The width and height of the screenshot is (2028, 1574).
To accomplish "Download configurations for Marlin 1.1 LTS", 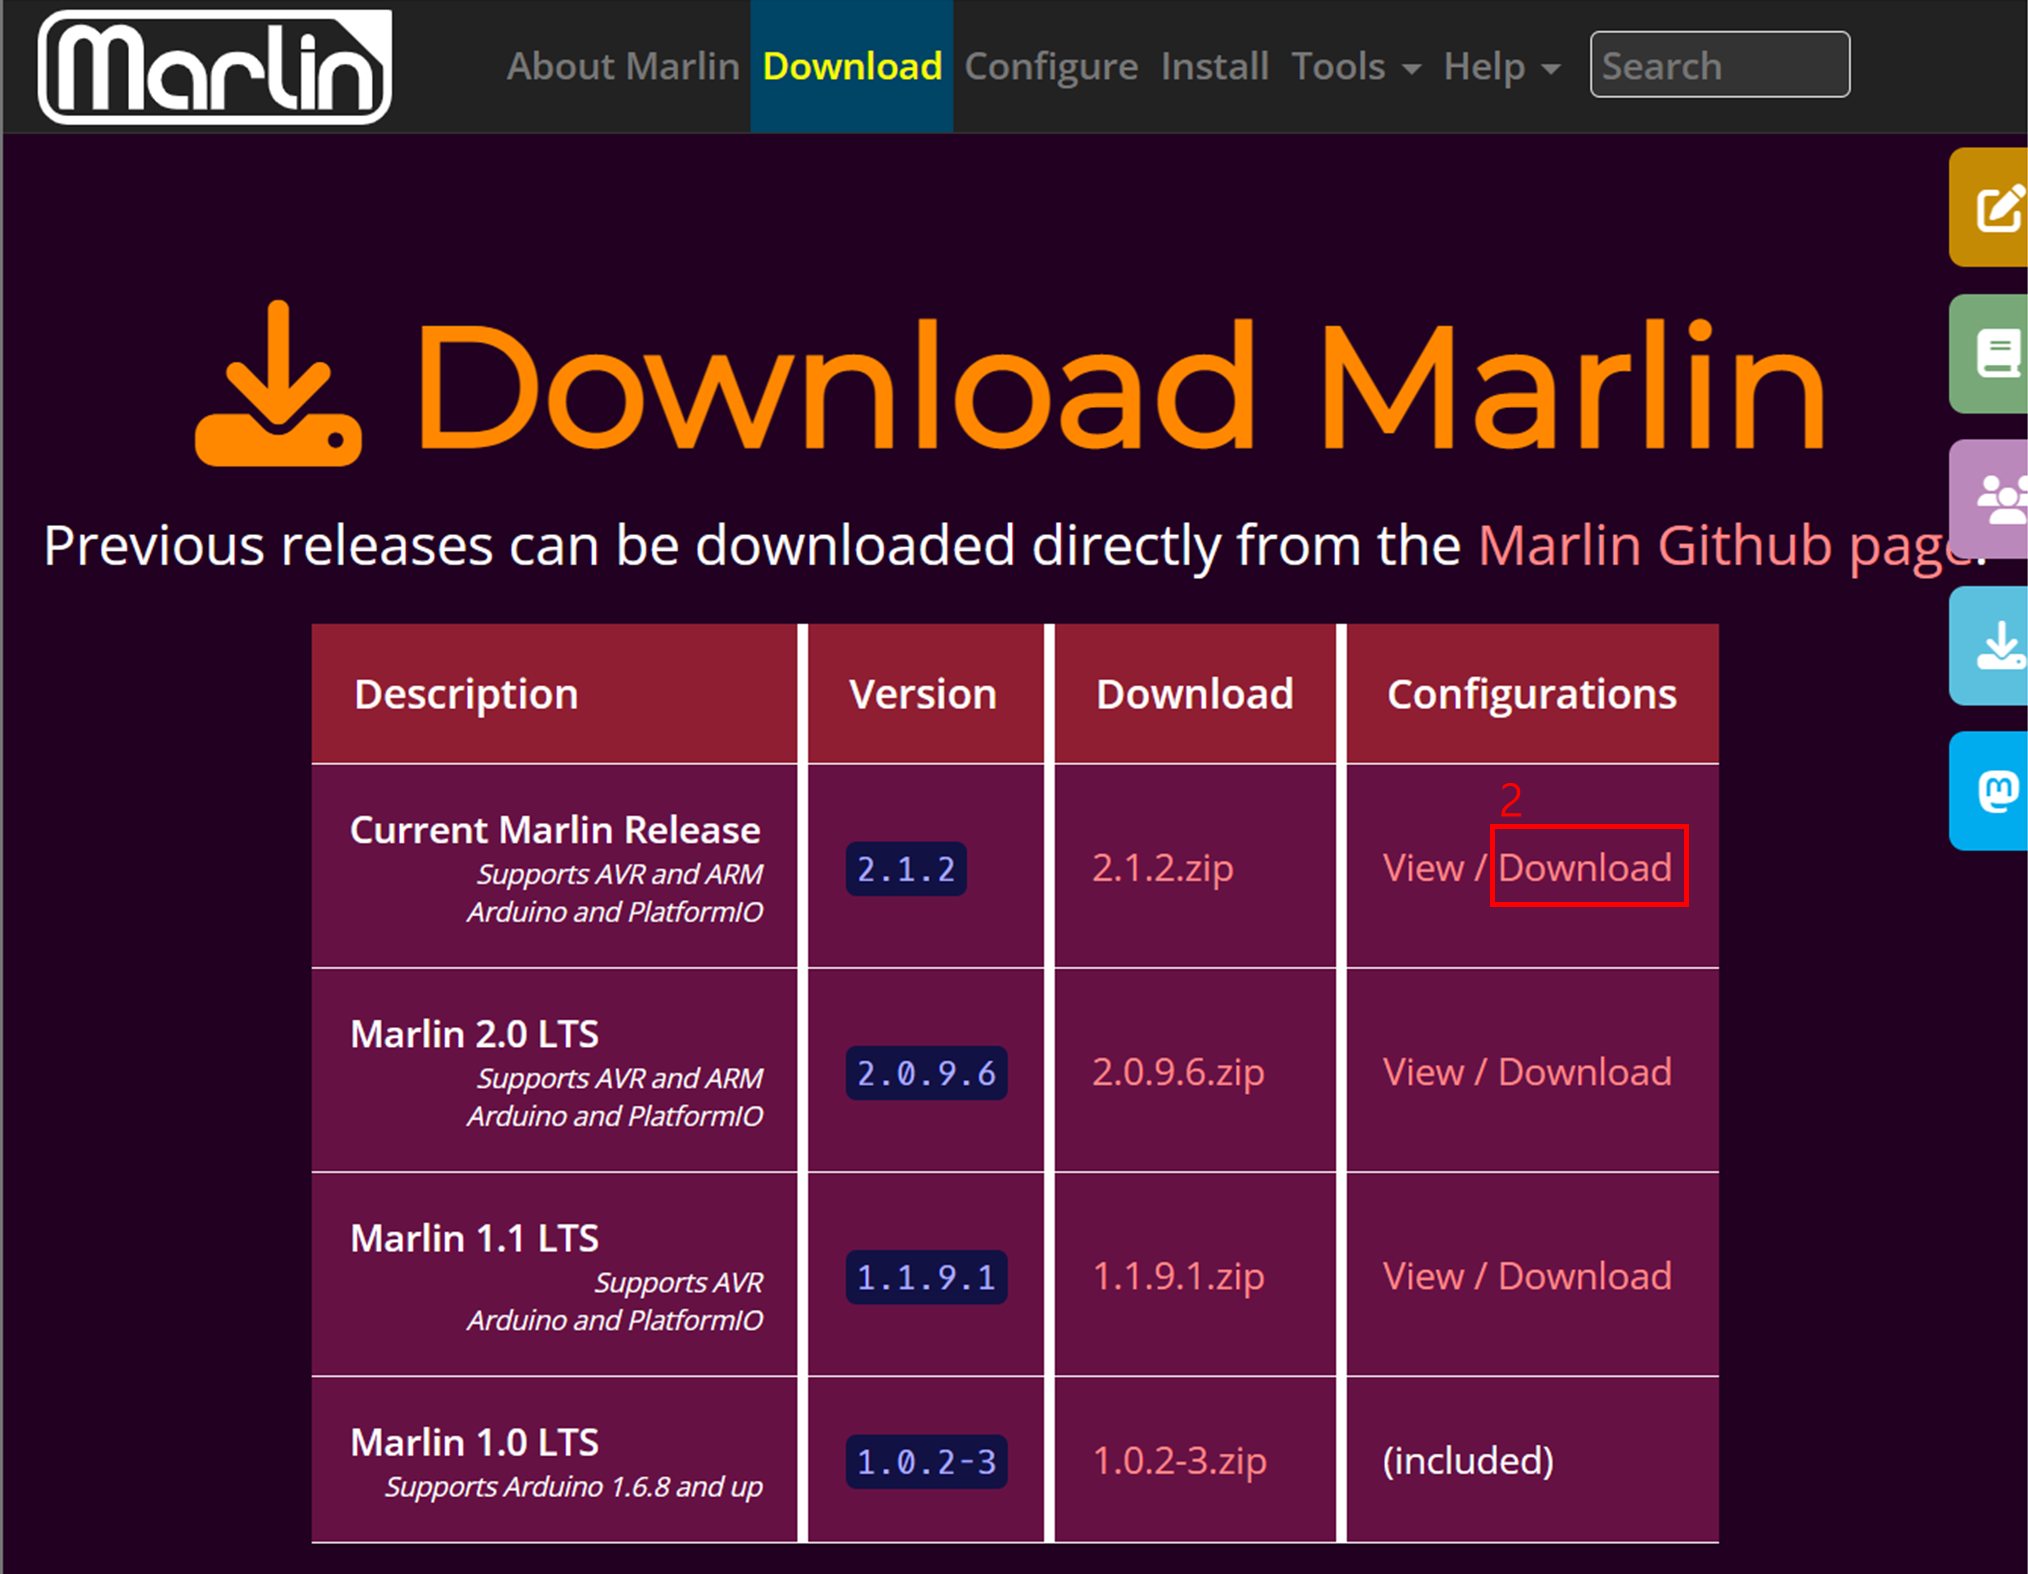I will click(x=1585, y=1276).
